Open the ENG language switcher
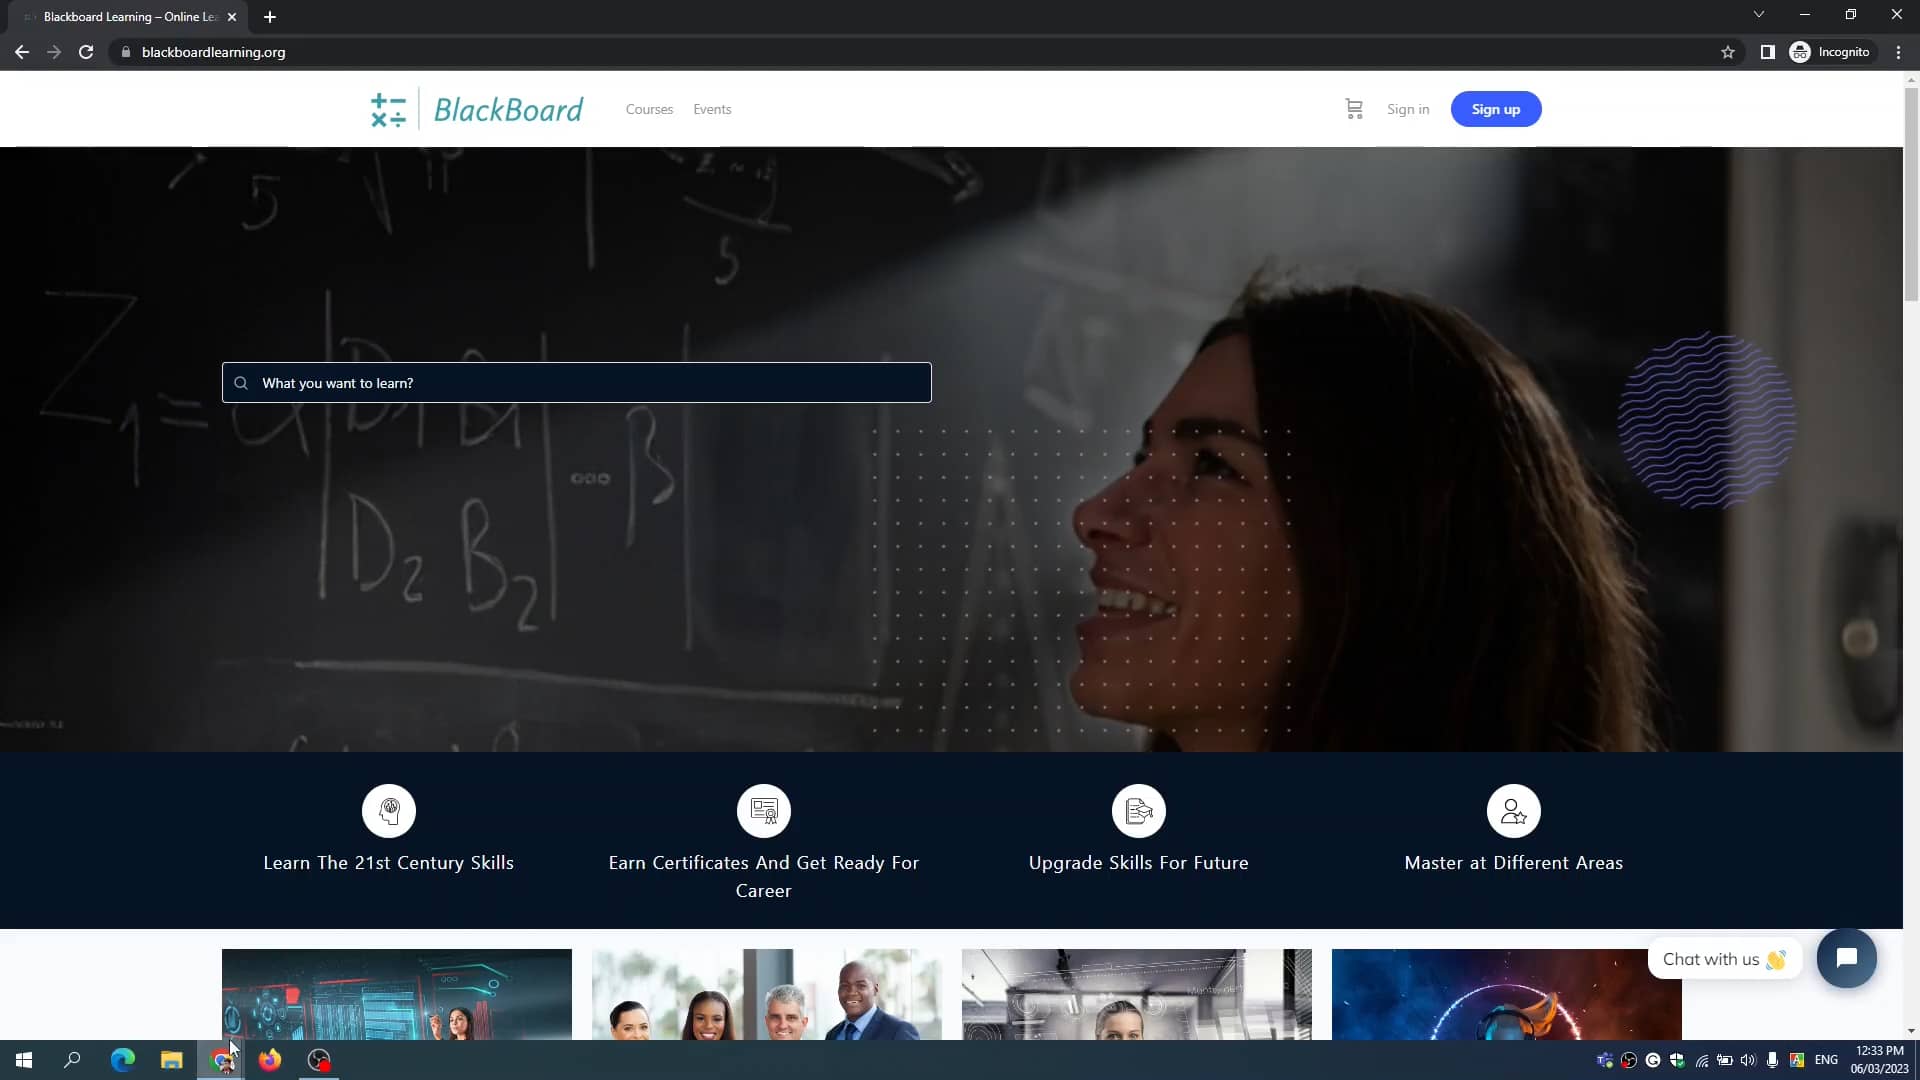The height and width of the screenshot is (1080, 1920). pyautogui.click(x=1825, y=1060)
